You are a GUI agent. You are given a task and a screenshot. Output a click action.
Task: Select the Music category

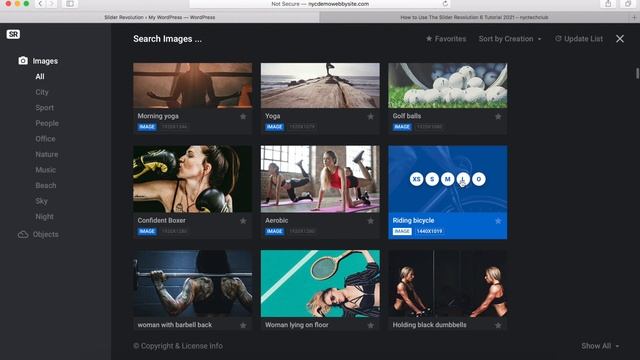pos(45,170)
